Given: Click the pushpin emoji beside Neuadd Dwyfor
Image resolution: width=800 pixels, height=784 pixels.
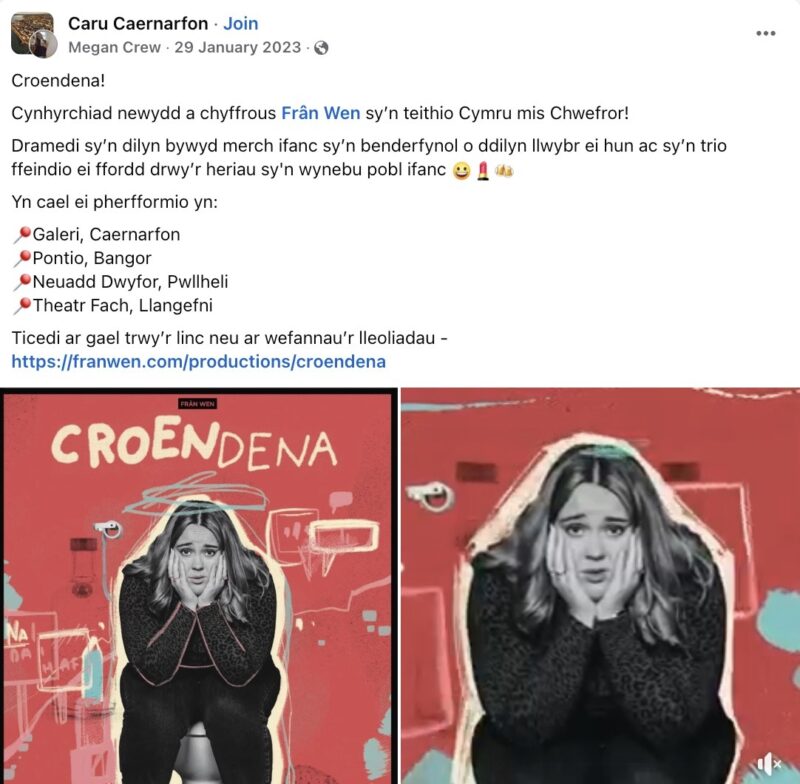Looking at the screenshot, I should (x=22, y=282).
